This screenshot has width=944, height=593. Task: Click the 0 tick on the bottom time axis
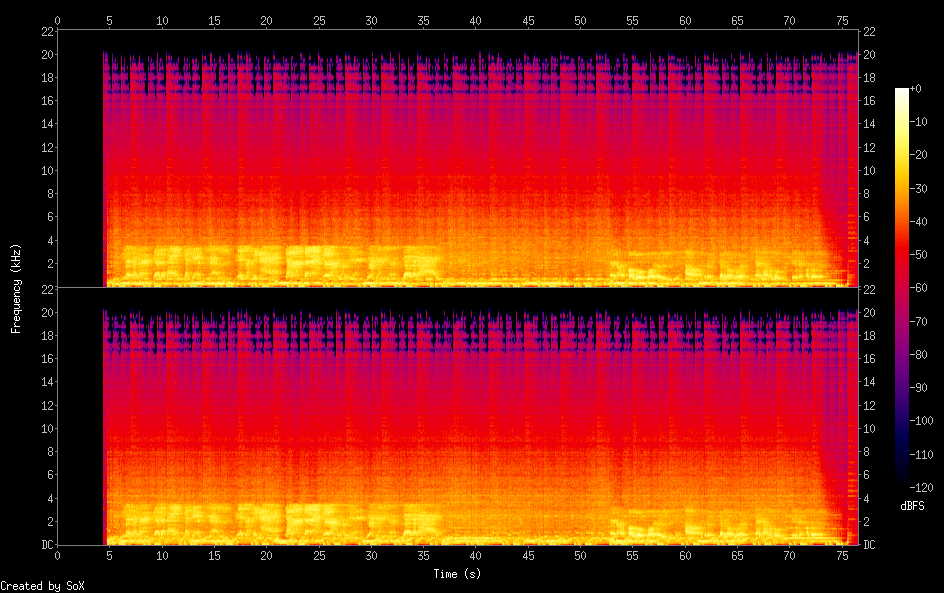click(58, 555)
